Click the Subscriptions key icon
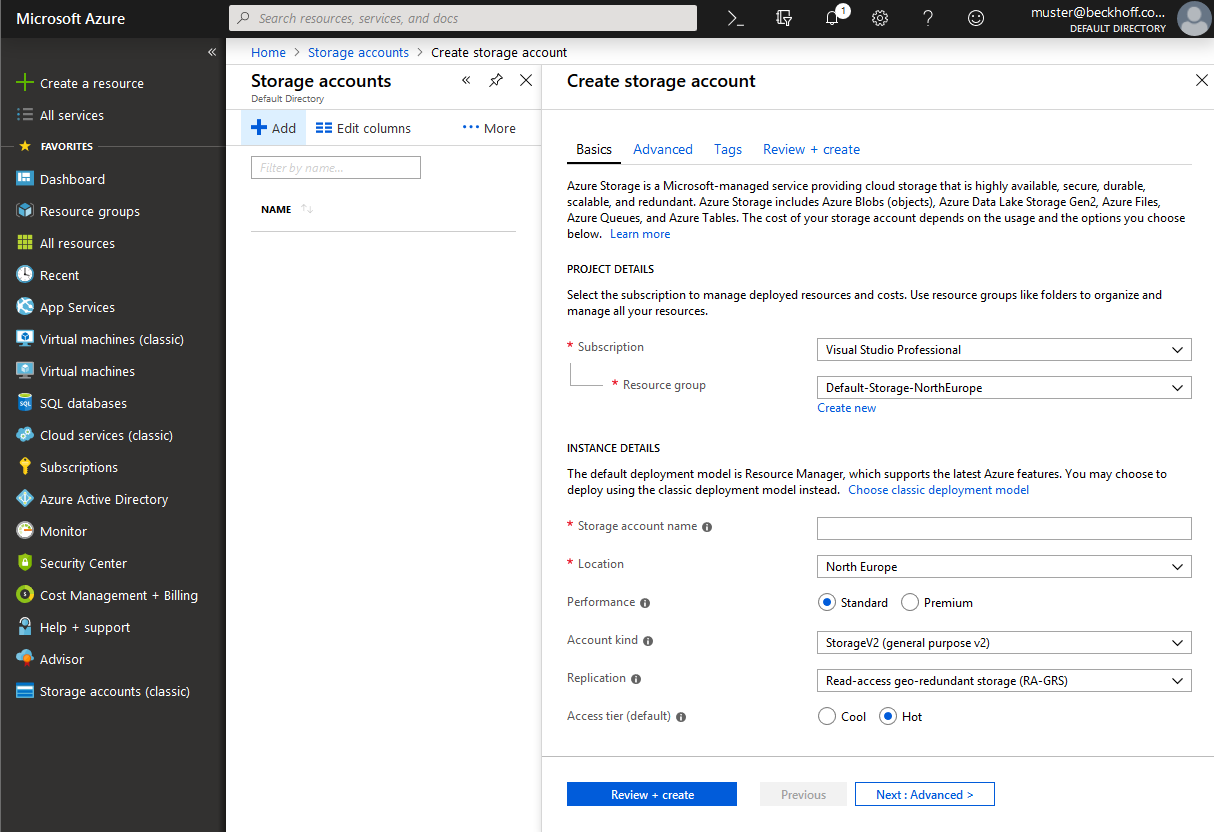The height and width of the screenshot is (832, 1214). pos(25,467)
